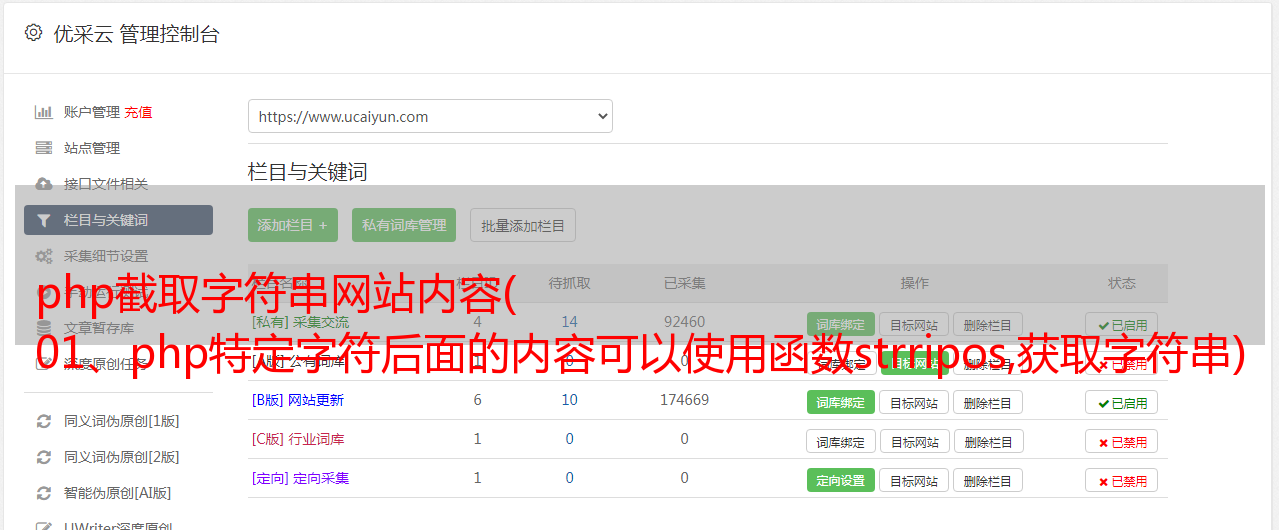Toggle 已禁用 status of 行业词库
The height and width of the screenshot is (530, 1279).
[1122, 442]
